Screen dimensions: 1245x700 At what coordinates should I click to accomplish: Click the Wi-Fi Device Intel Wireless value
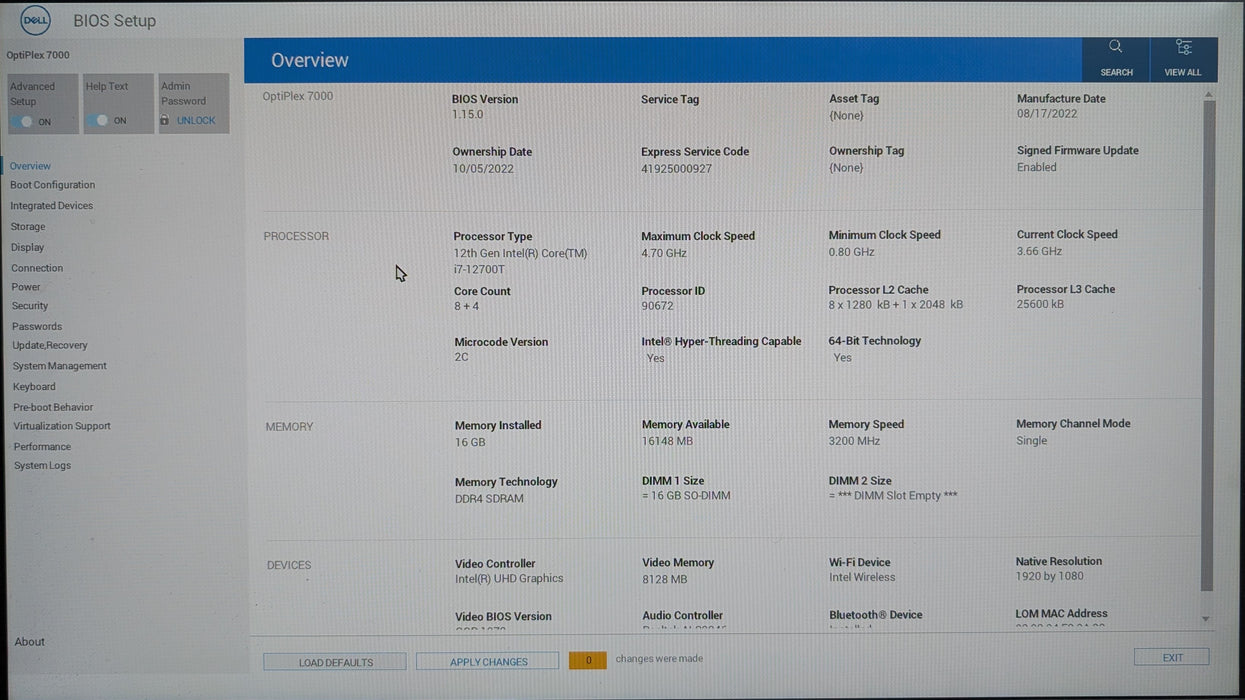coord(862,577)
